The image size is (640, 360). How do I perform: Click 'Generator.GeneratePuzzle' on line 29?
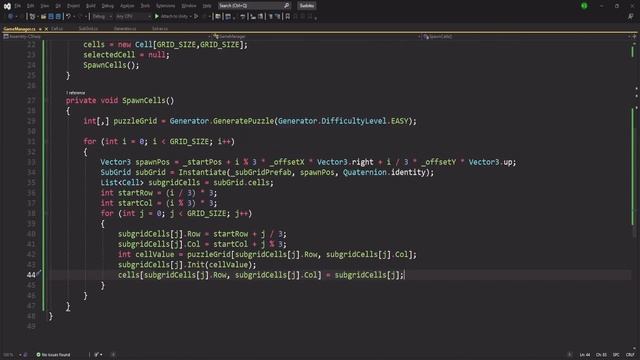[222, 121]
